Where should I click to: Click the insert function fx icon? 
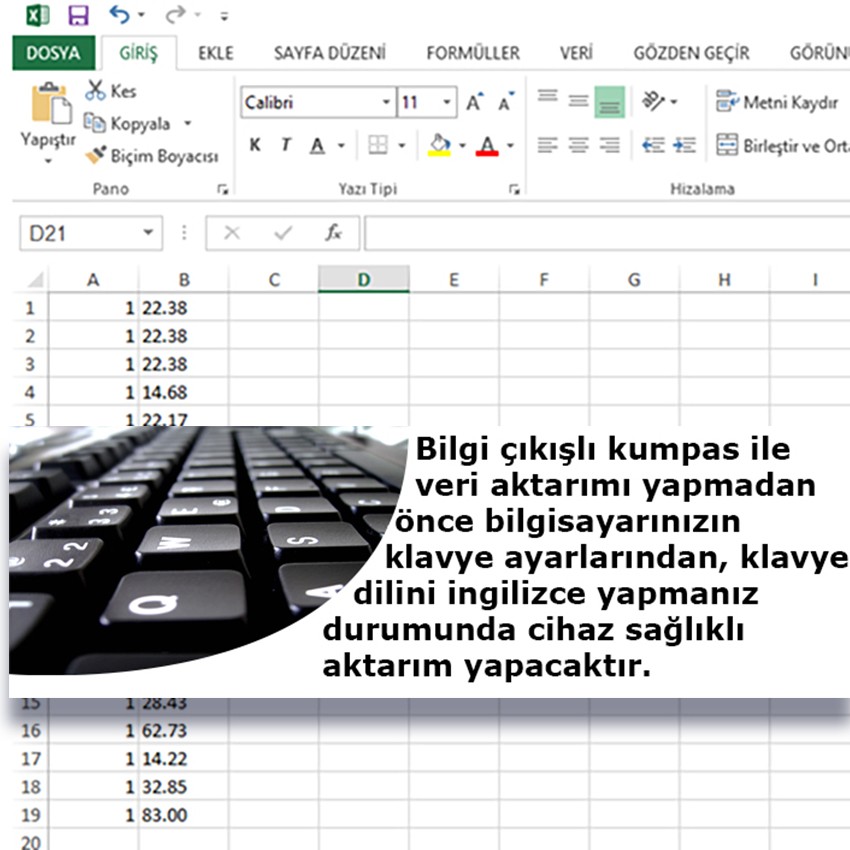pyautogui.click(x=334, y=233)
